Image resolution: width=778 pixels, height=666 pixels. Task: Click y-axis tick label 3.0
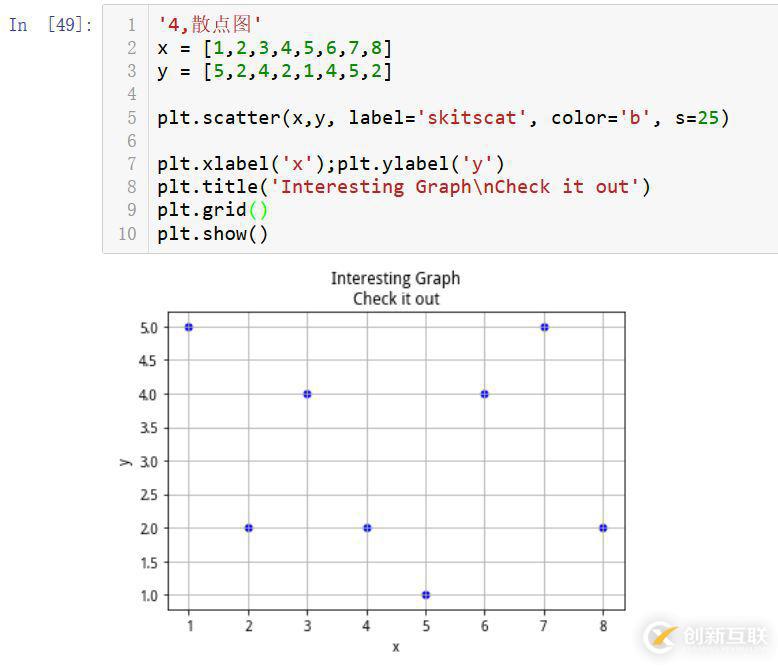point(148,462)
